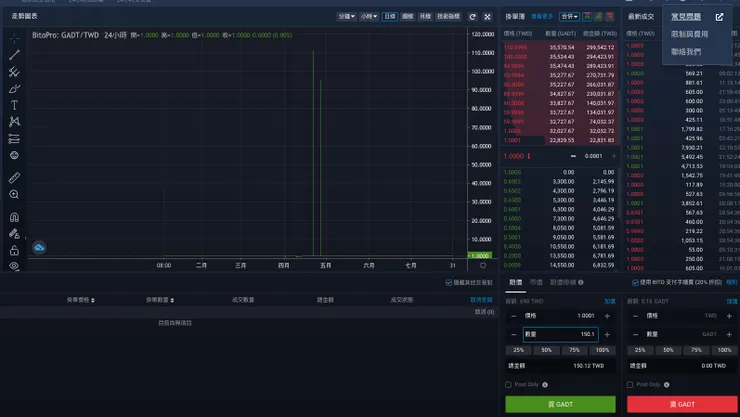This screenshot has width=740, height=417.
Task: Click green 買 GADT buy button
Action: tap(560, 404)
